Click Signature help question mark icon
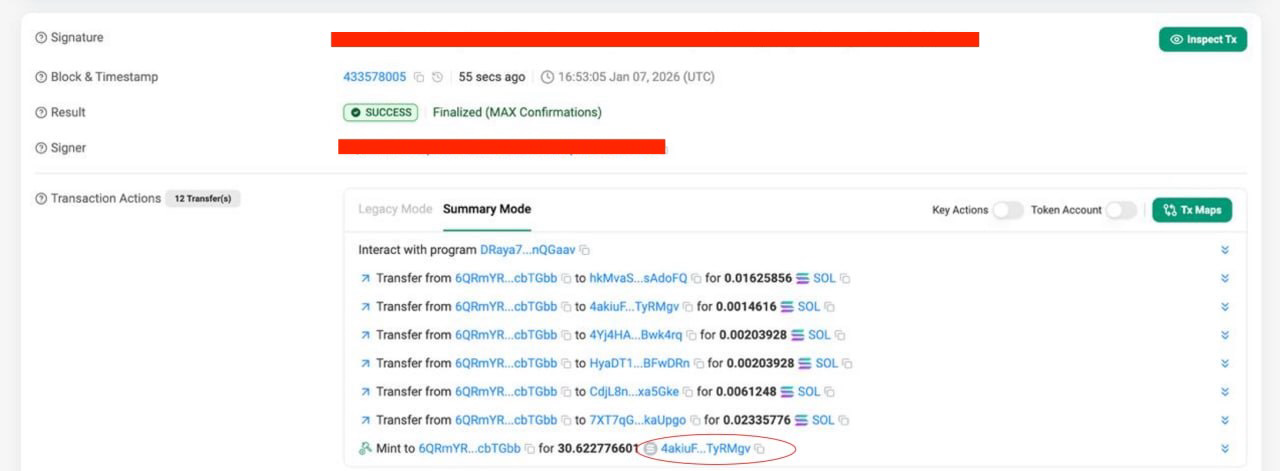1280x471 pixels. click(x=41, y=38)
